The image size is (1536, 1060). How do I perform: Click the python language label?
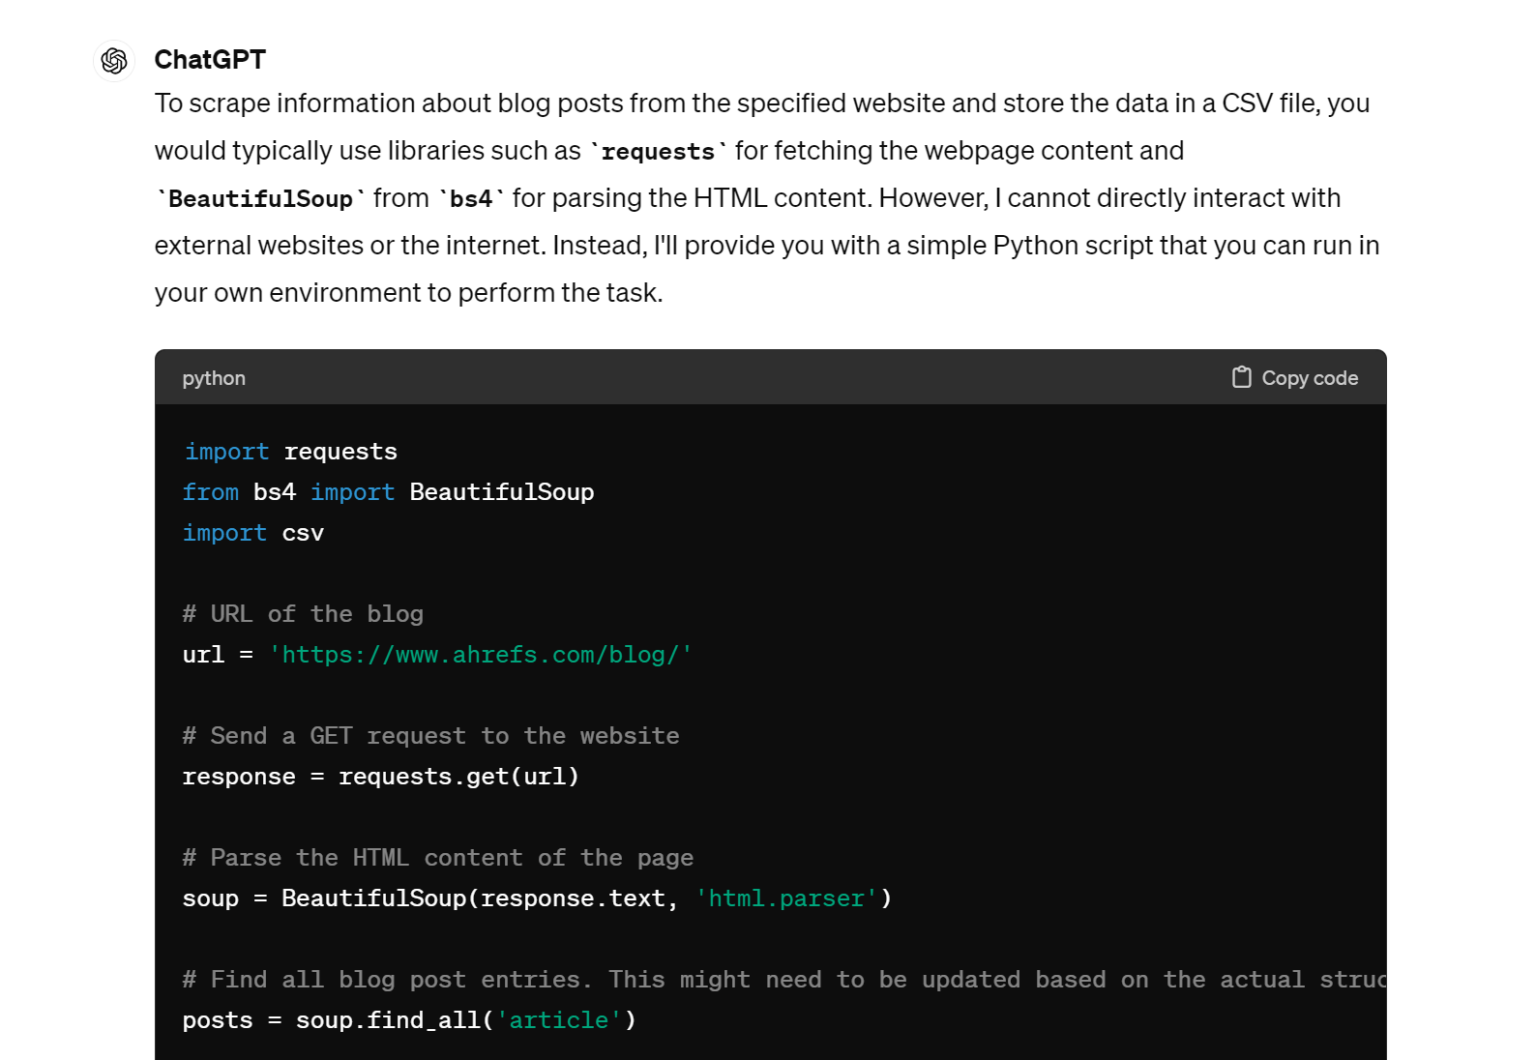click(x=213, y=378)
